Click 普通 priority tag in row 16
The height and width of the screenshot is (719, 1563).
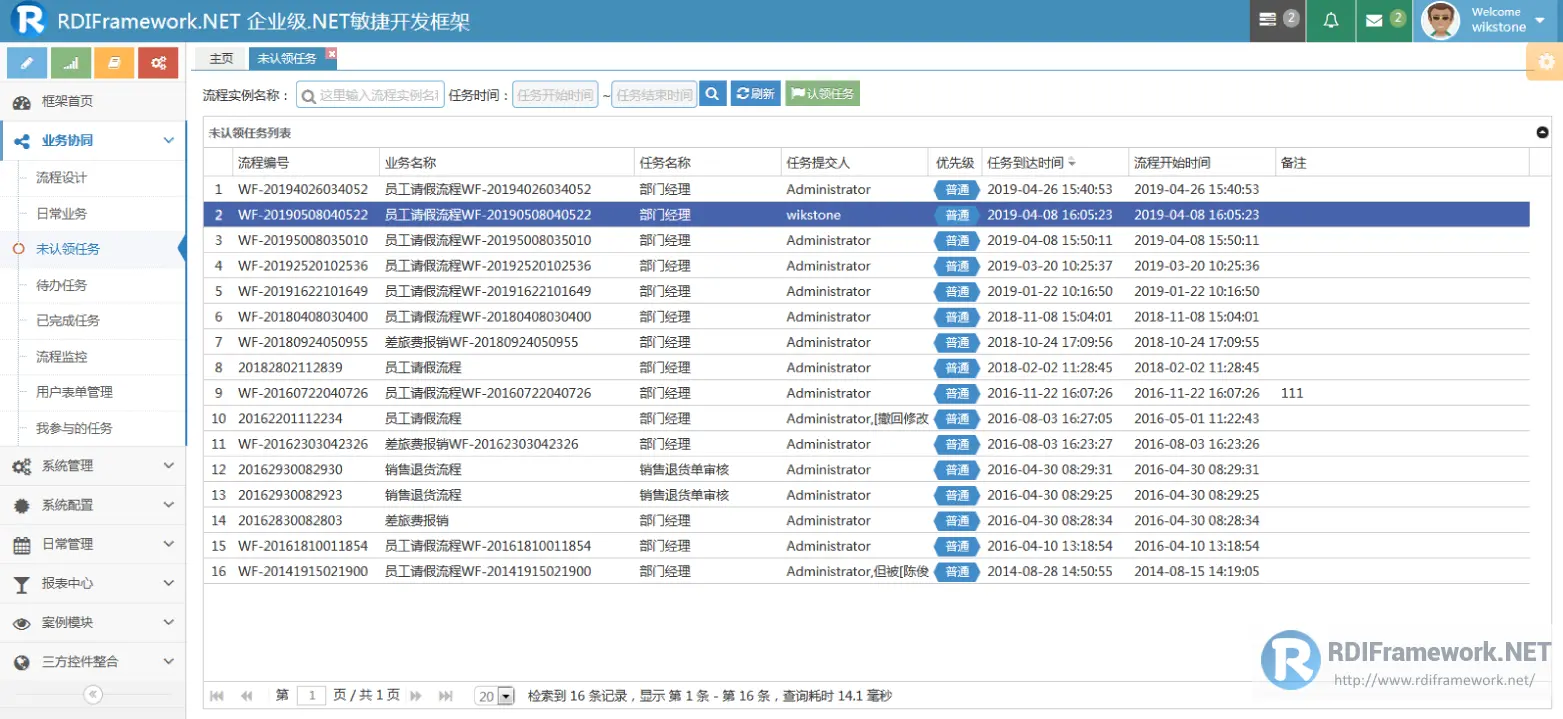click(x=956, y=572)
